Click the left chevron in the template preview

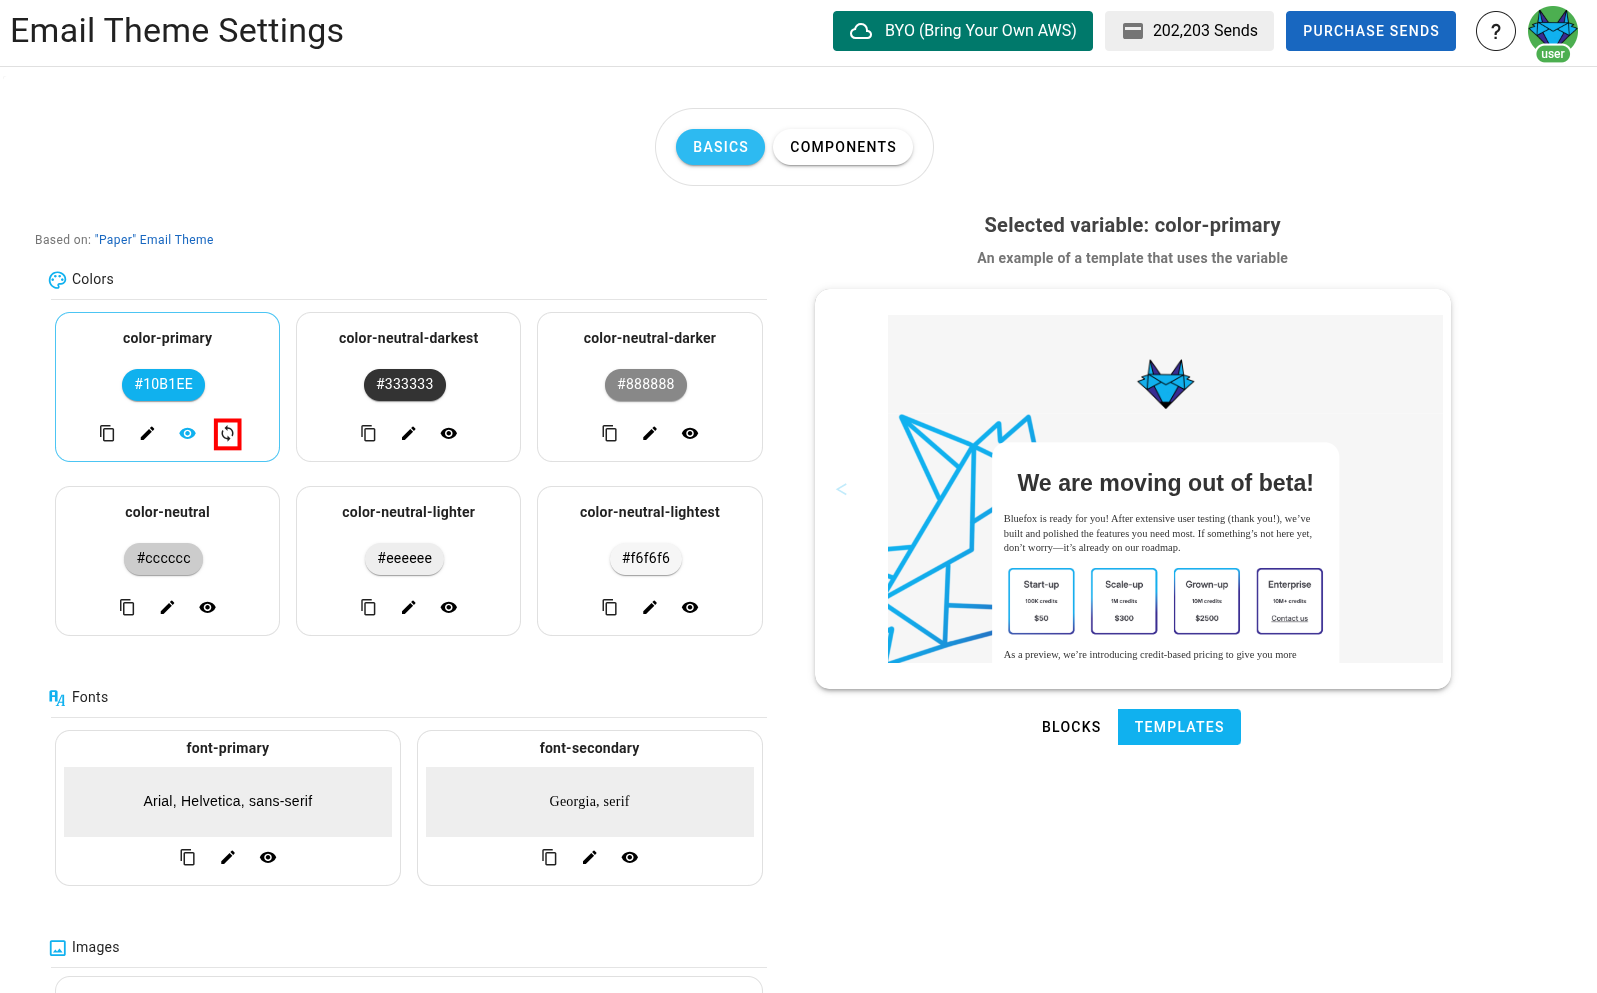[x=842, y=489]
